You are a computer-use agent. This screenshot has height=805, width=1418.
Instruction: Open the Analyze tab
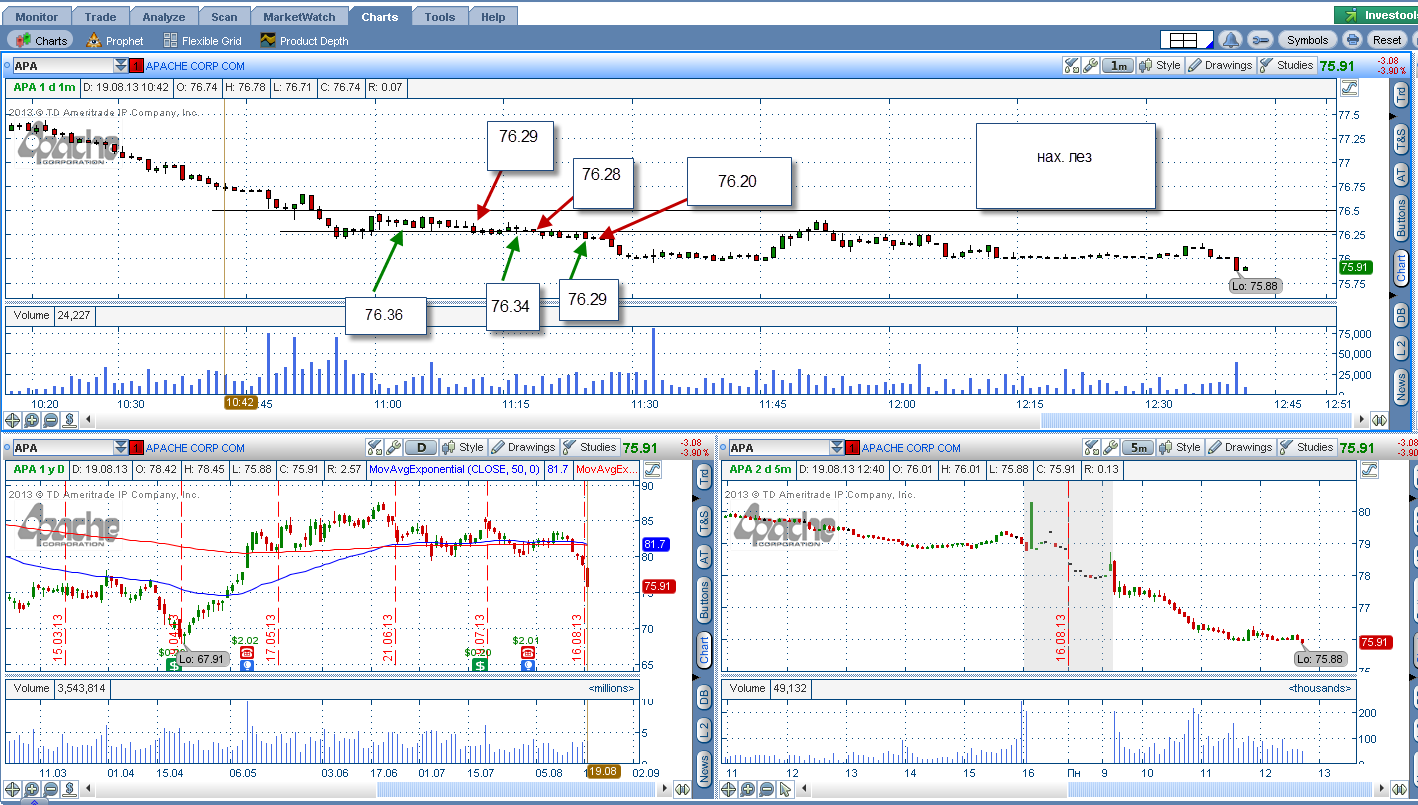(163, 17)
